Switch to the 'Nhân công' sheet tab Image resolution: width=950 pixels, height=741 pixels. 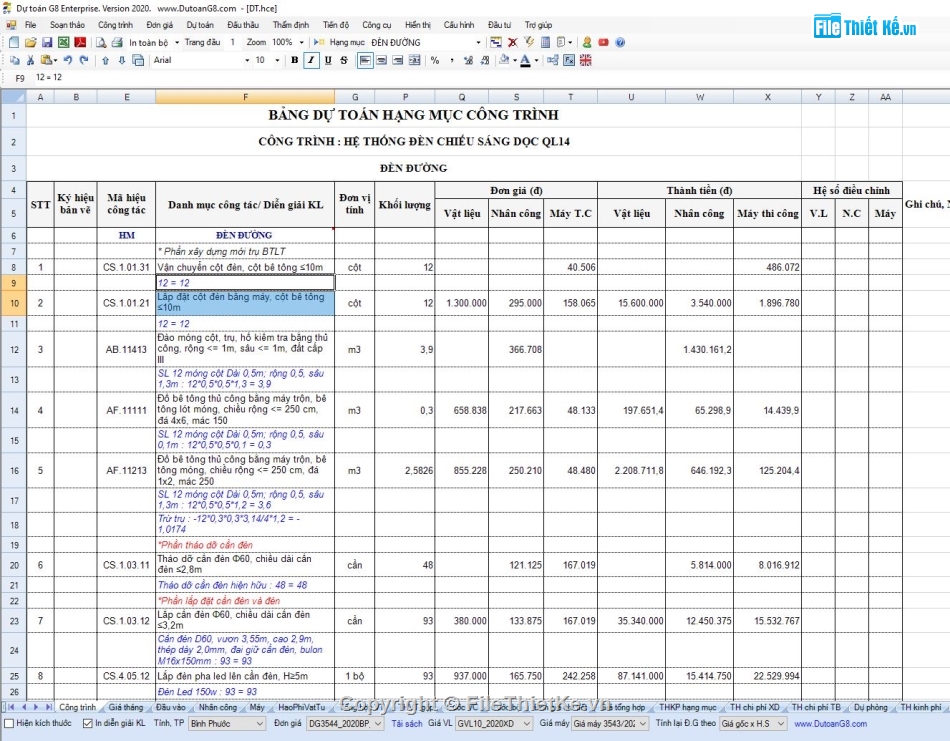(218, 707)
